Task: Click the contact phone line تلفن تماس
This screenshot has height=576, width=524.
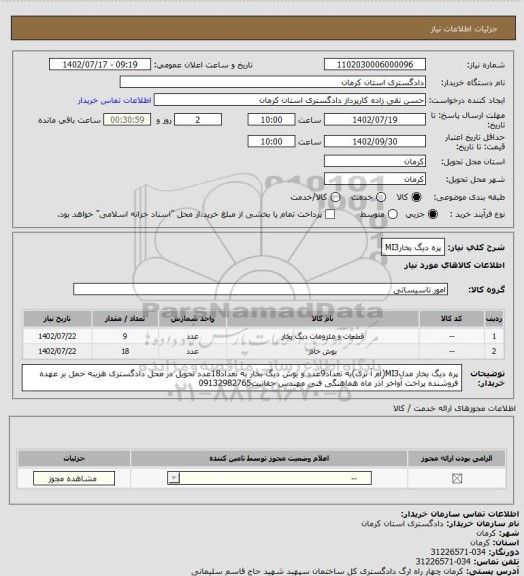Action: [467, 562]
